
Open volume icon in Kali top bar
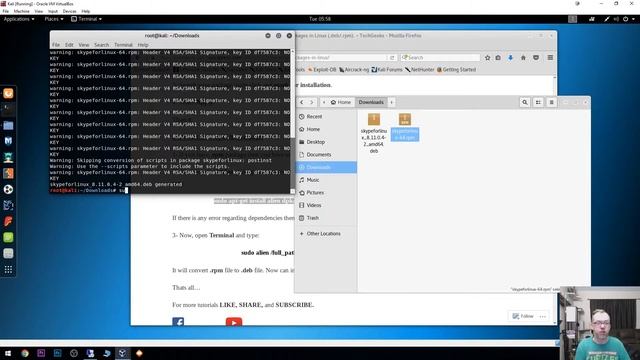click(x=616, y=19)
